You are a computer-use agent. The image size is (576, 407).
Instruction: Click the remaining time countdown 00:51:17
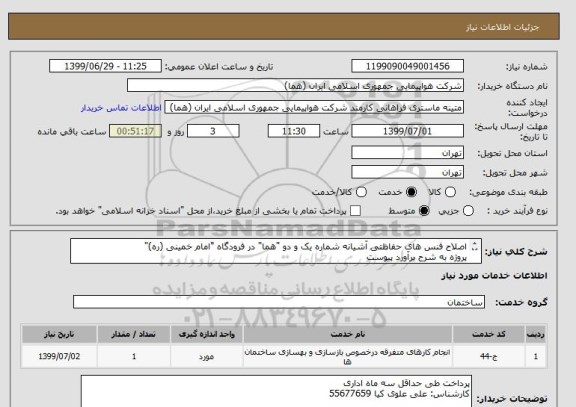pyautogui.click(x=135, y=131)
